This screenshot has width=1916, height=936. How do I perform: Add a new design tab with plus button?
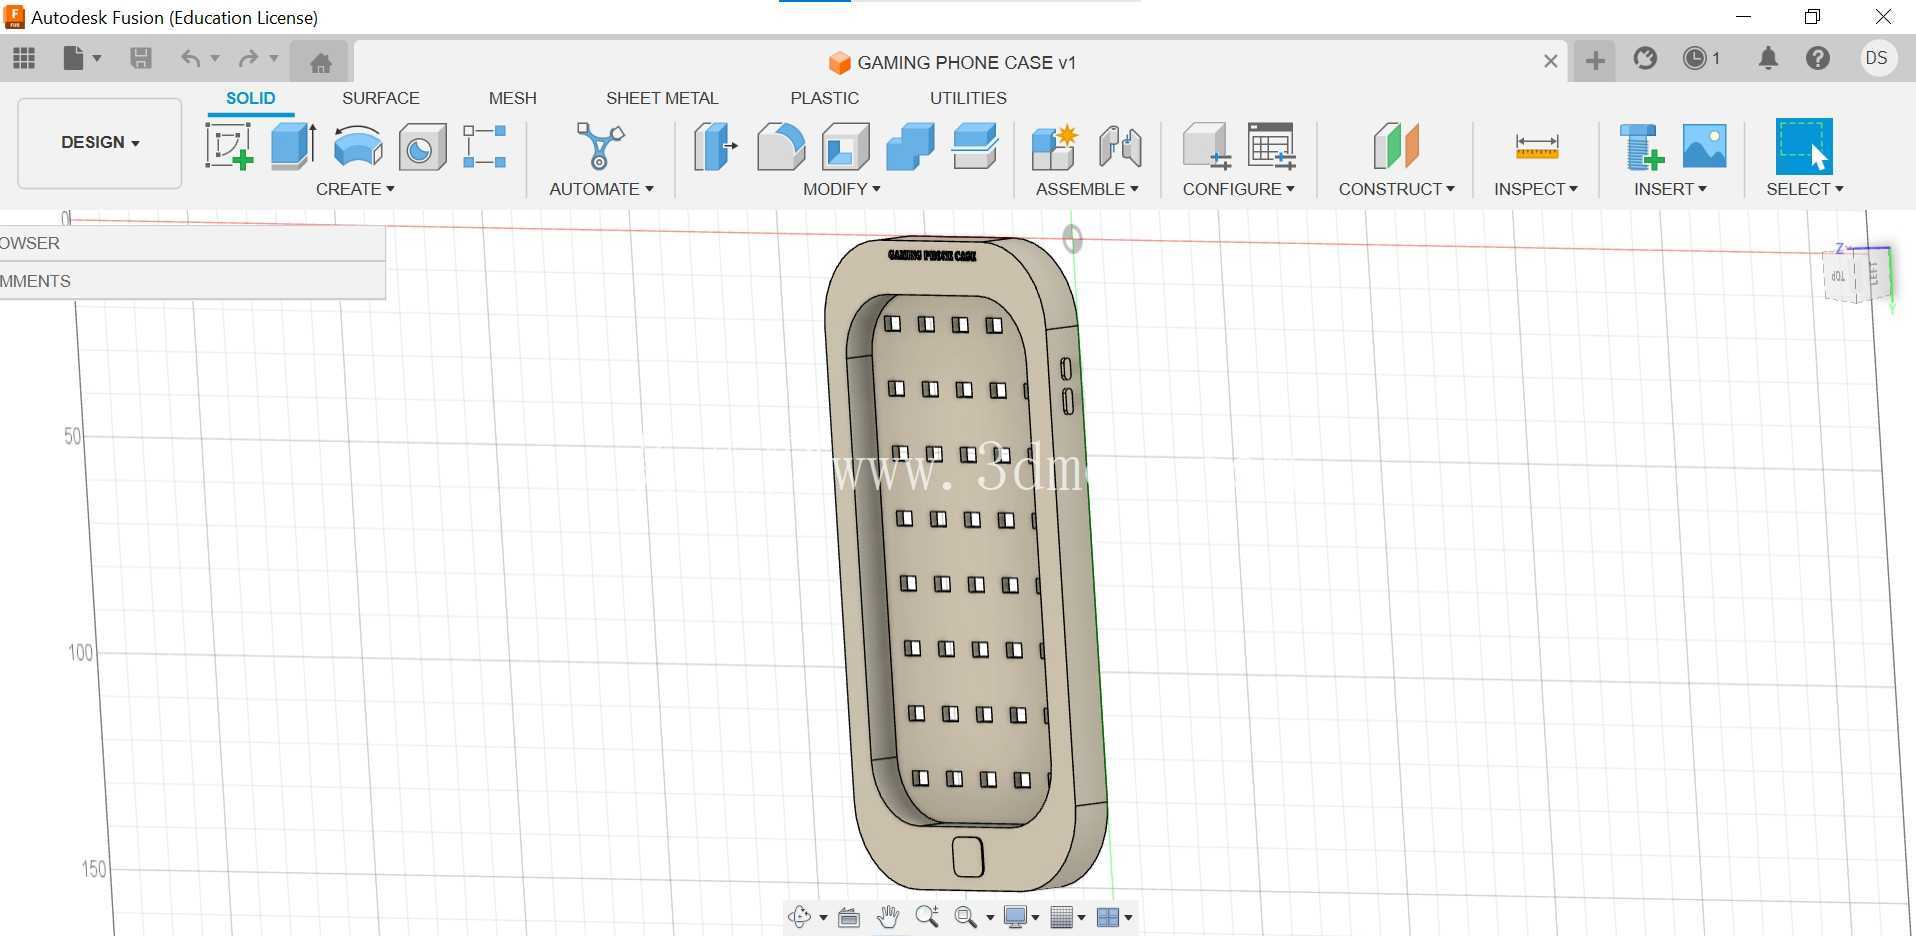click(x=1595, y=61)
